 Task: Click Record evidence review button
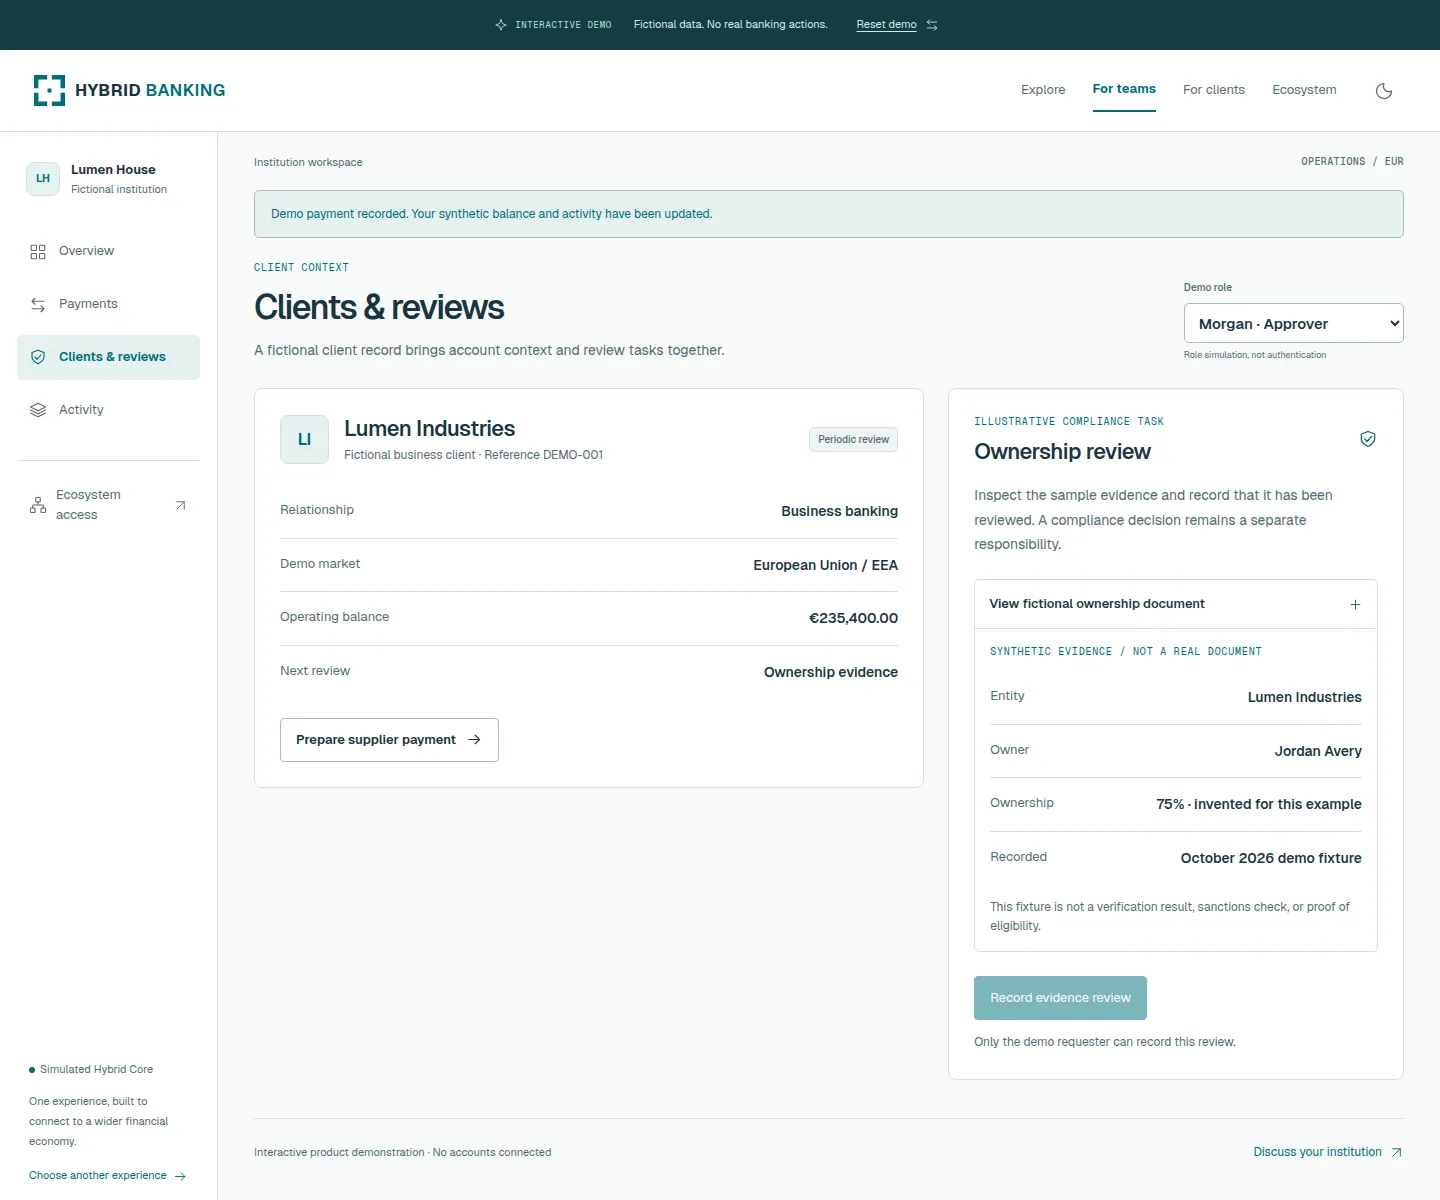1060,998
